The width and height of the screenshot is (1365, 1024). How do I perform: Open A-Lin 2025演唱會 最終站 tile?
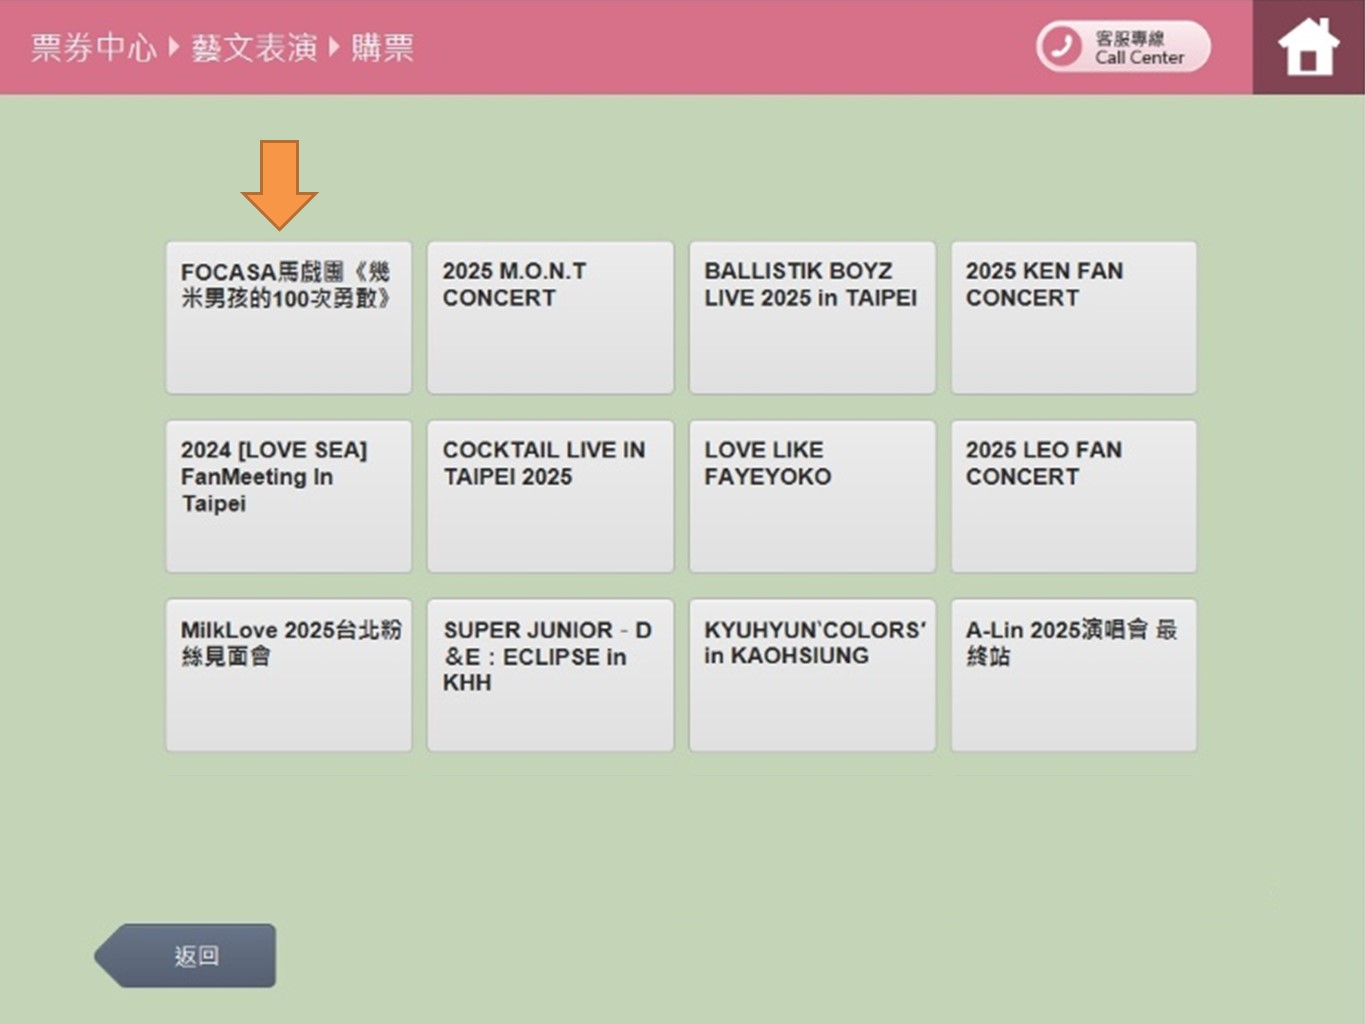tap(1073, 675)
